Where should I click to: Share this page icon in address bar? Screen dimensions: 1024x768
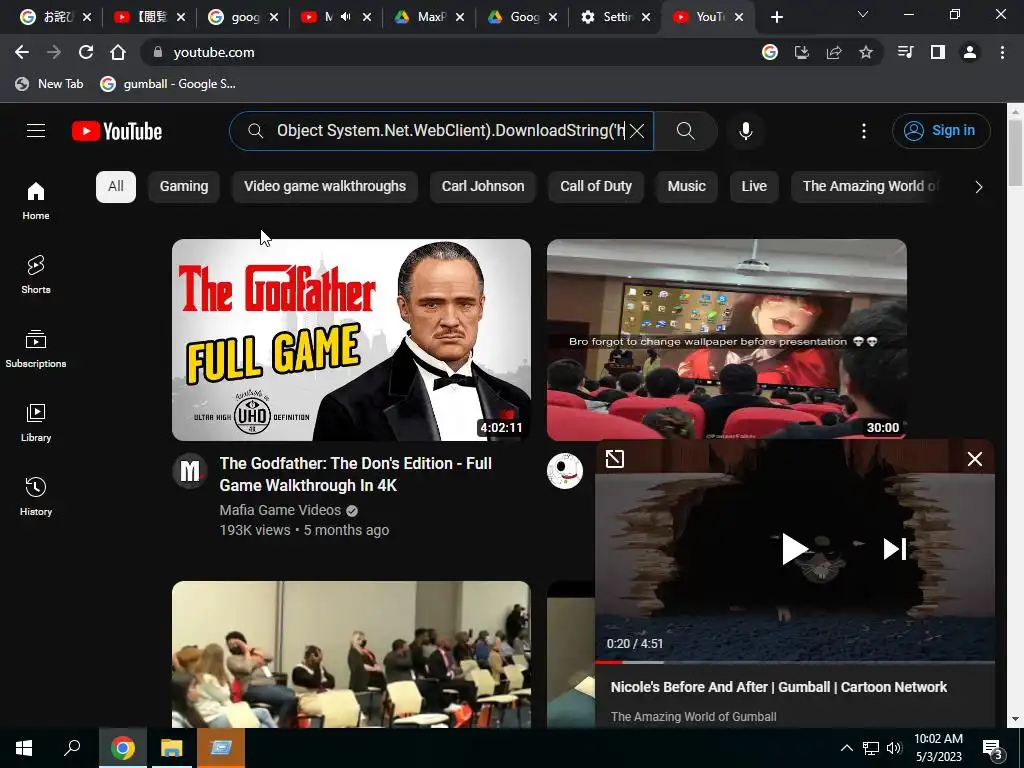pyautogui.click(x=834, y=52)
